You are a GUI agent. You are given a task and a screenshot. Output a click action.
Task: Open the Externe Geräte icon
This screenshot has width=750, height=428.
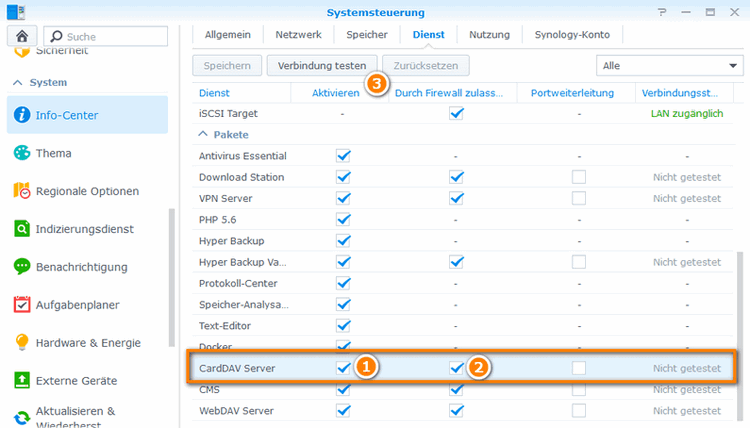point(22,380)
